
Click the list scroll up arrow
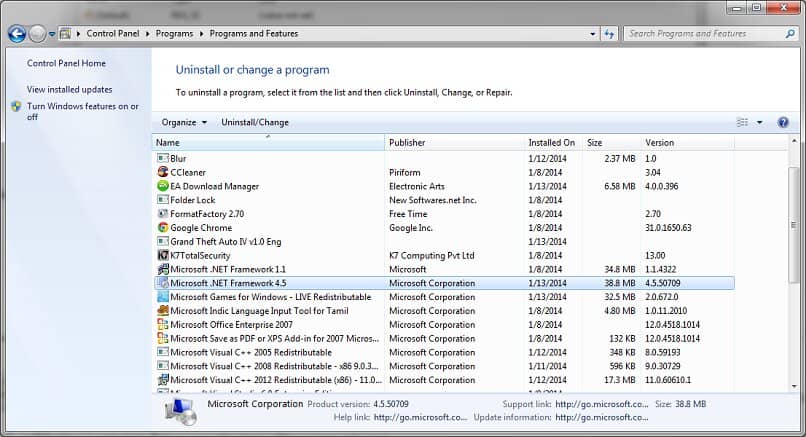(794, 141)
